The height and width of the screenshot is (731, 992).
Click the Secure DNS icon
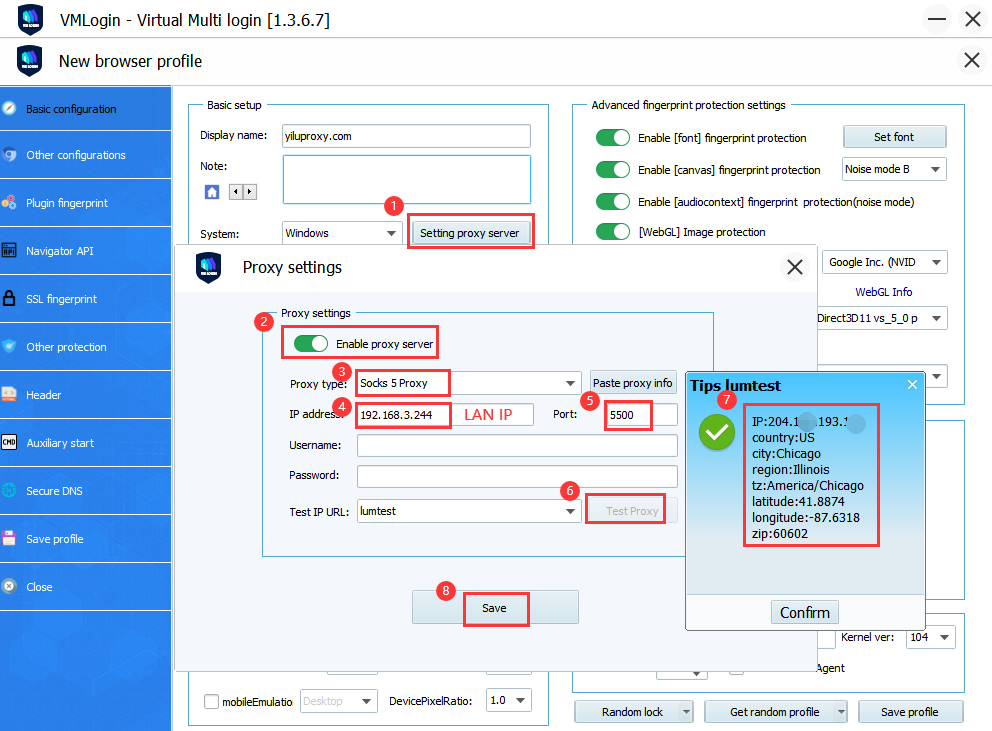coord(9,490)
